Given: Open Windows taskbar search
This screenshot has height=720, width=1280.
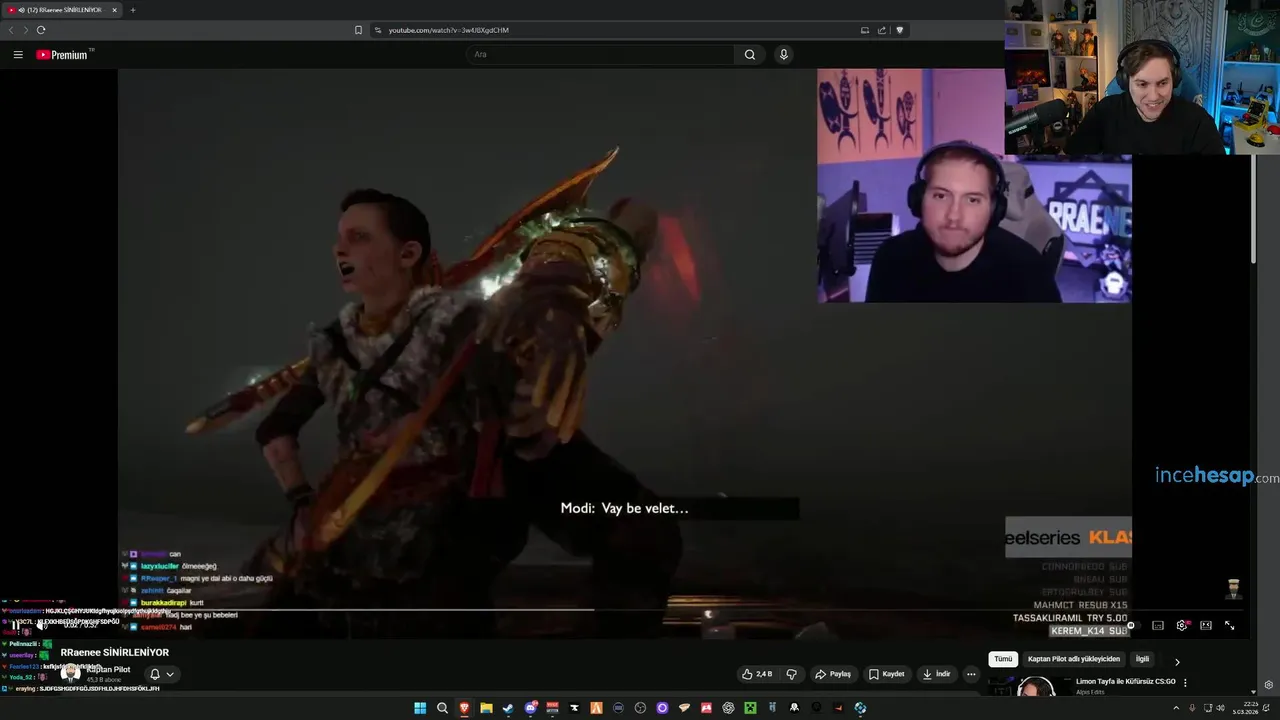Looking at the screenshot, I should coord(442,708).
